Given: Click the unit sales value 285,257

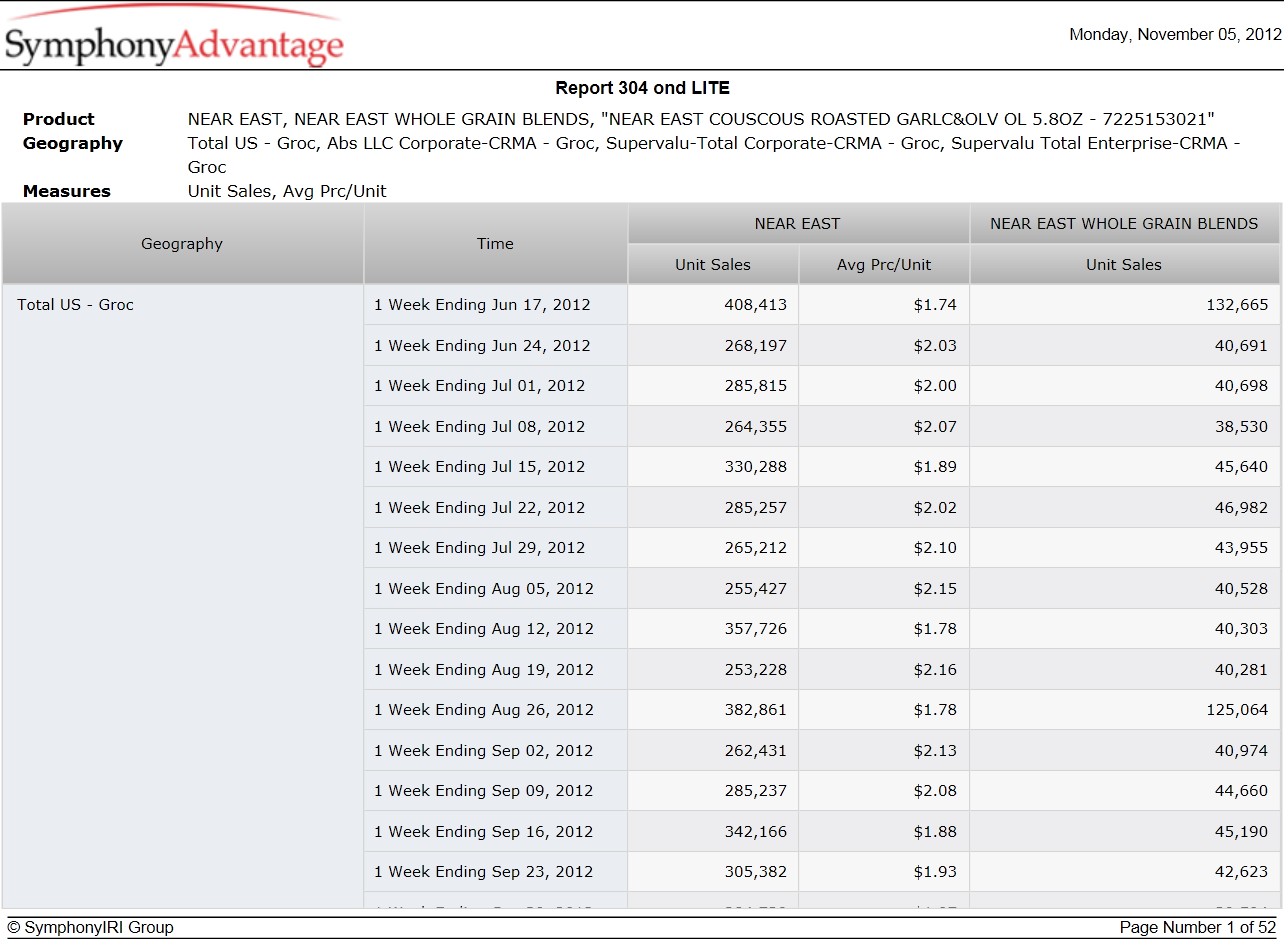Looking at the screenshot, I should (756, 508).
